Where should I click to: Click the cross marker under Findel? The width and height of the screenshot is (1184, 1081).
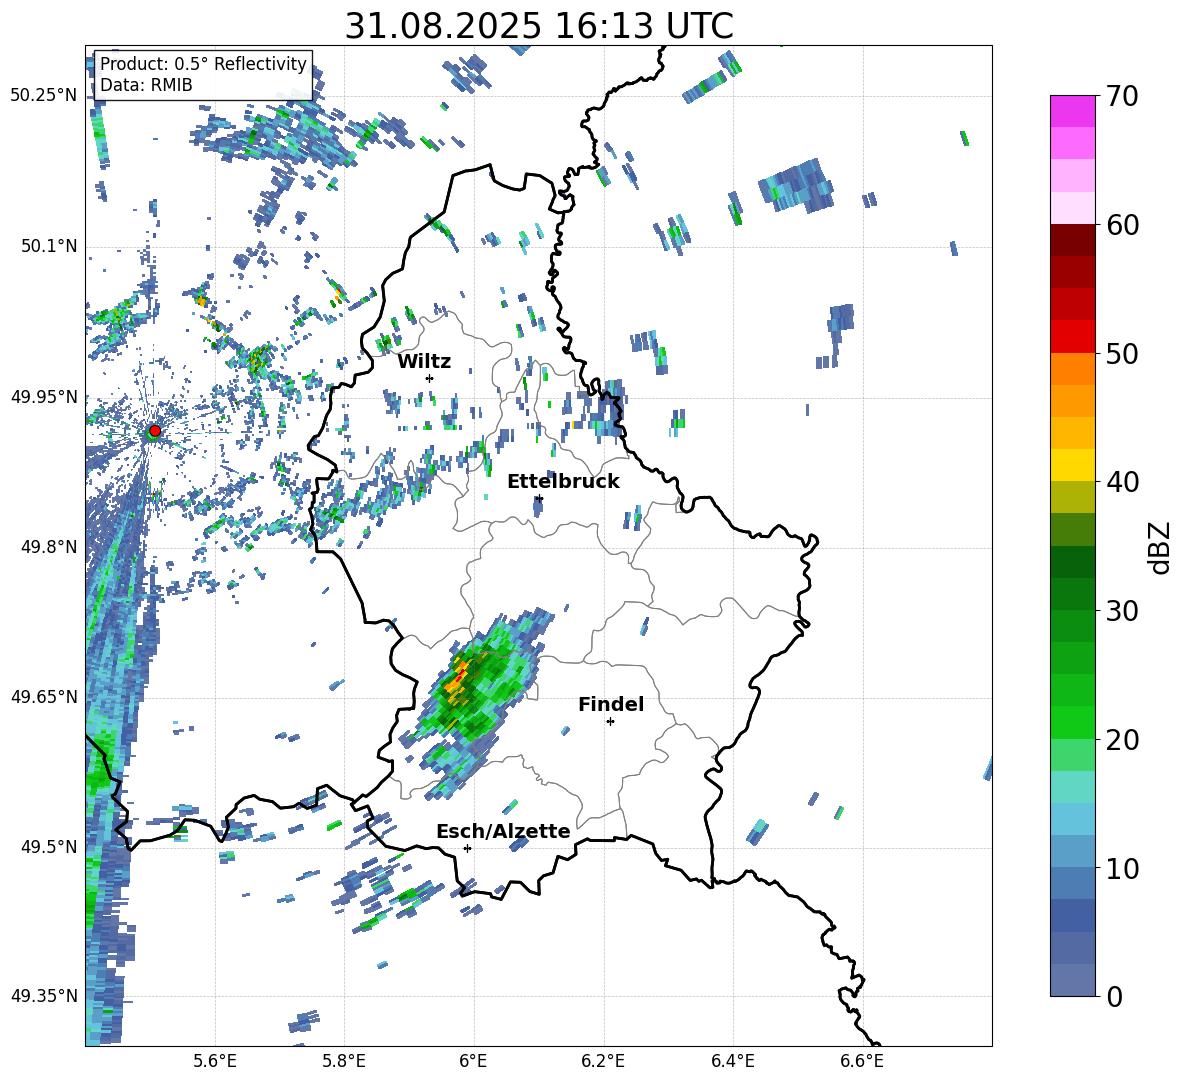coord(610,722)
